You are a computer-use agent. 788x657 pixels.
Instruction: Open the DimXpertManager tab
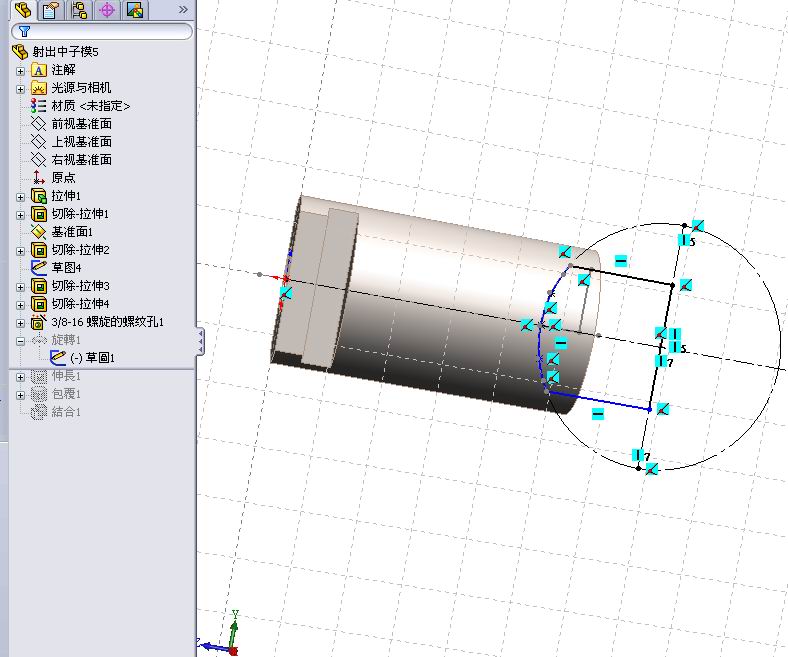tap(107, 10)
